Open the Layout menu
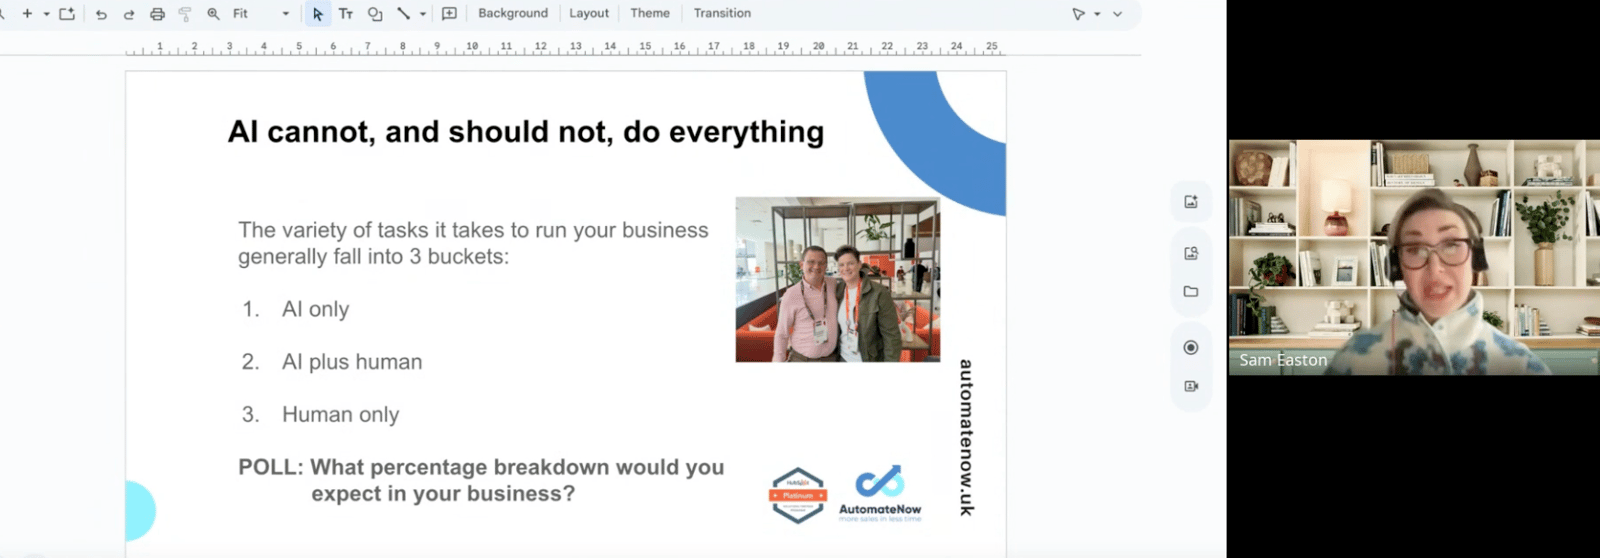 tap(588, 14)
